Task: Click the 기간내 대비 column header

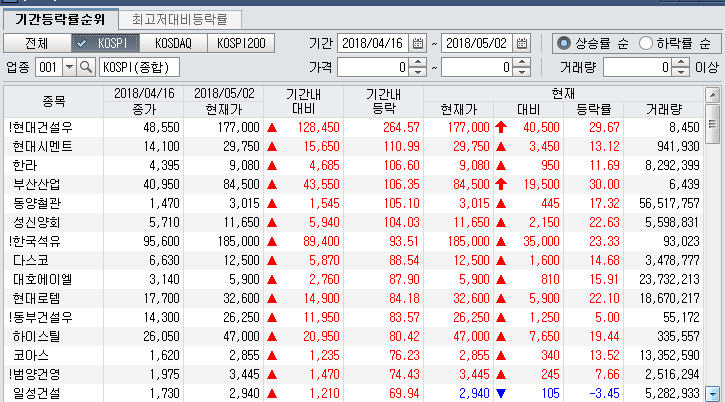Action: (303, 101)
